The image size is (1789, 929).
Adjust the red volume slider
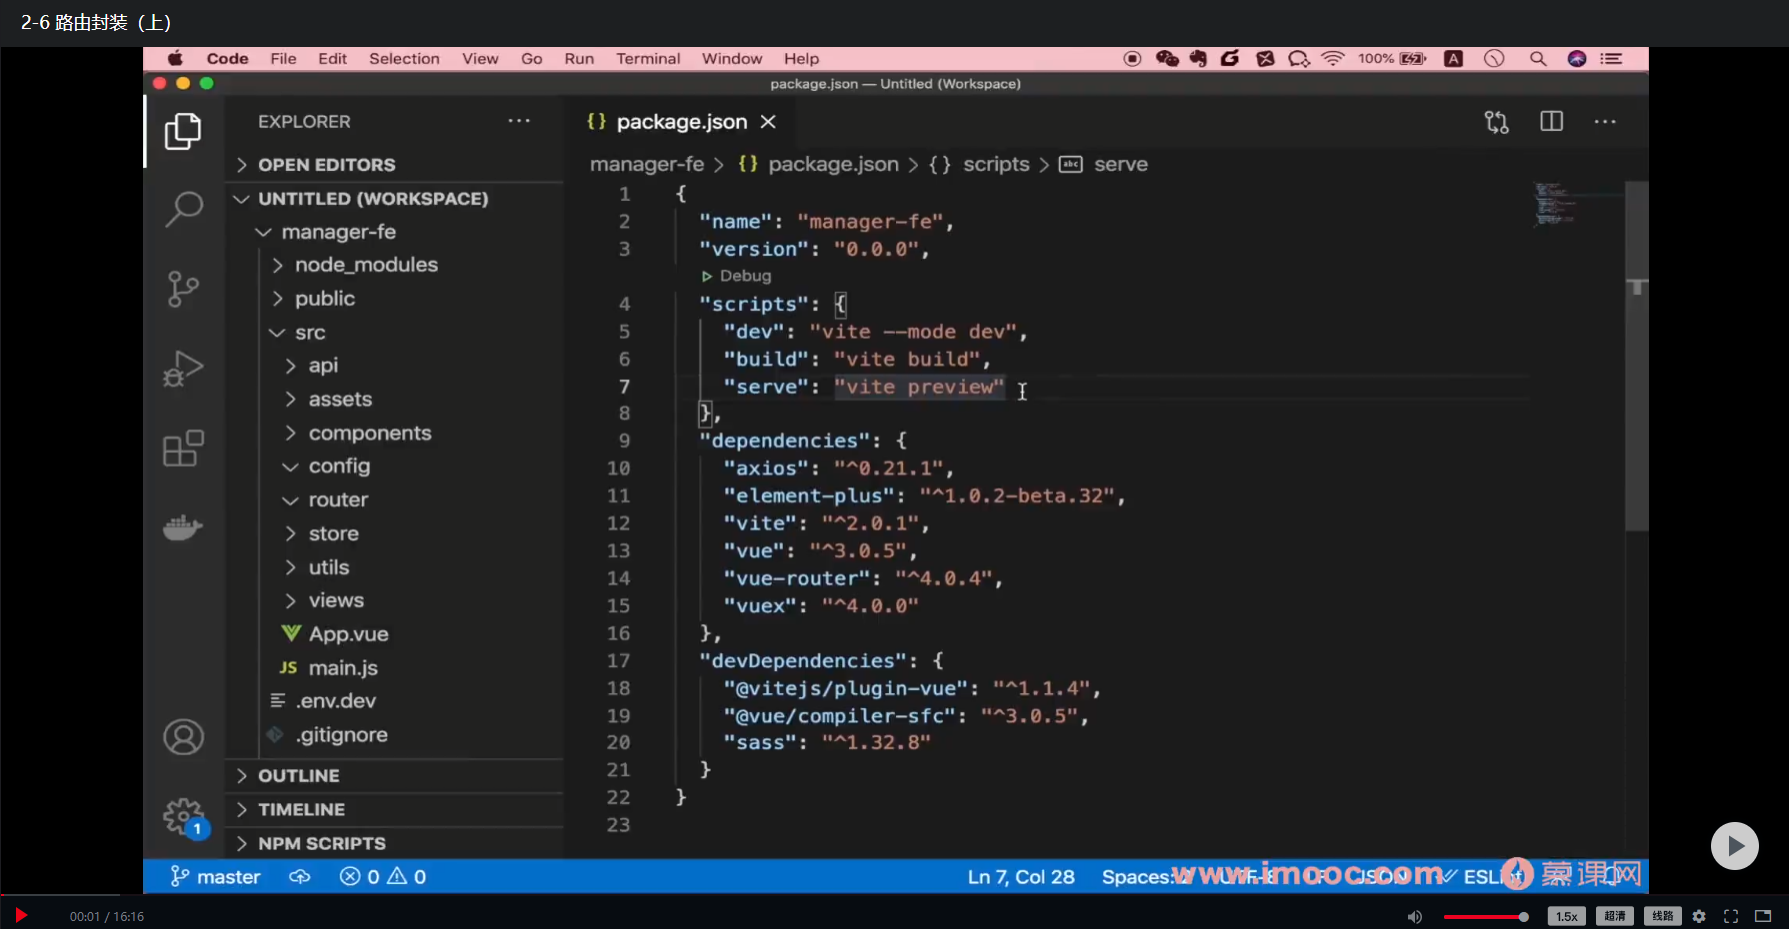coord(1486,917)
